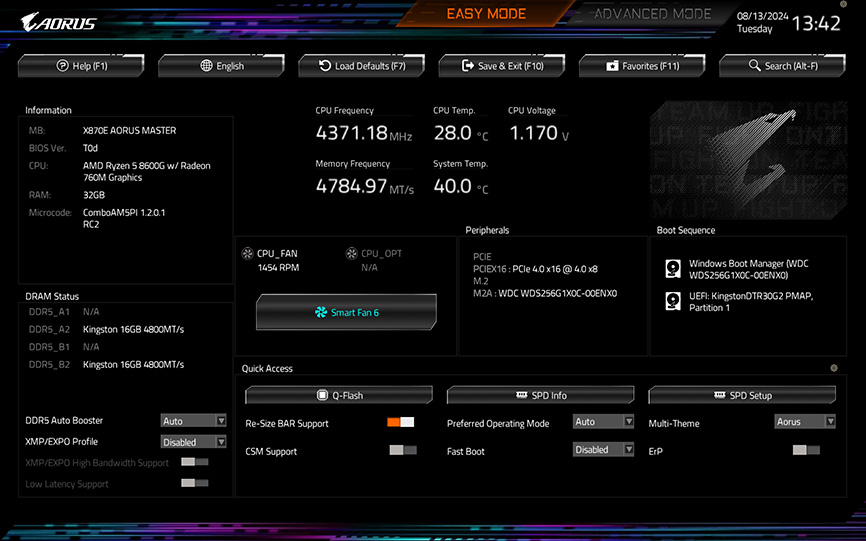Click the Save & Exit door icon
866x541 pixels.
click(467, 66)
